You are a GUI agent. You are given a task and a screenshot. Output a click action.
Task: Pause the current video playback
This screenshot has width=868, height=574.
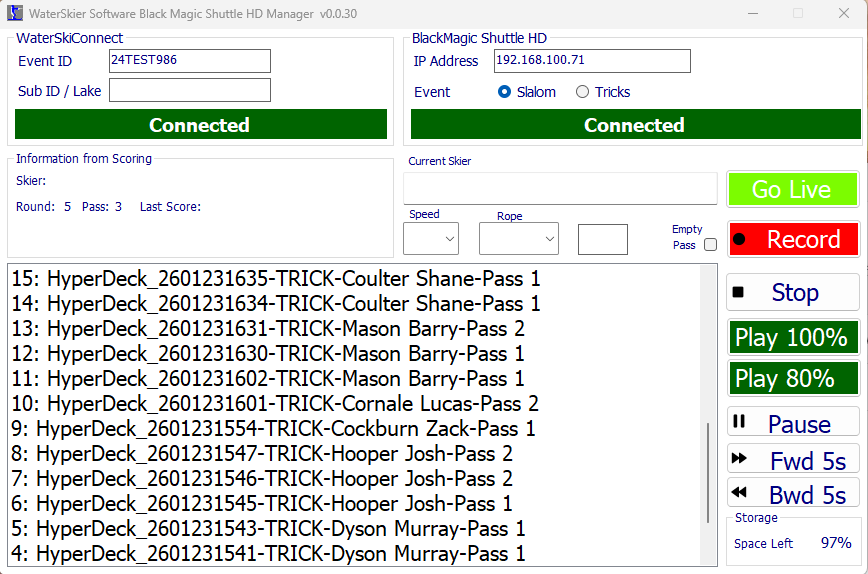(793, 424)
